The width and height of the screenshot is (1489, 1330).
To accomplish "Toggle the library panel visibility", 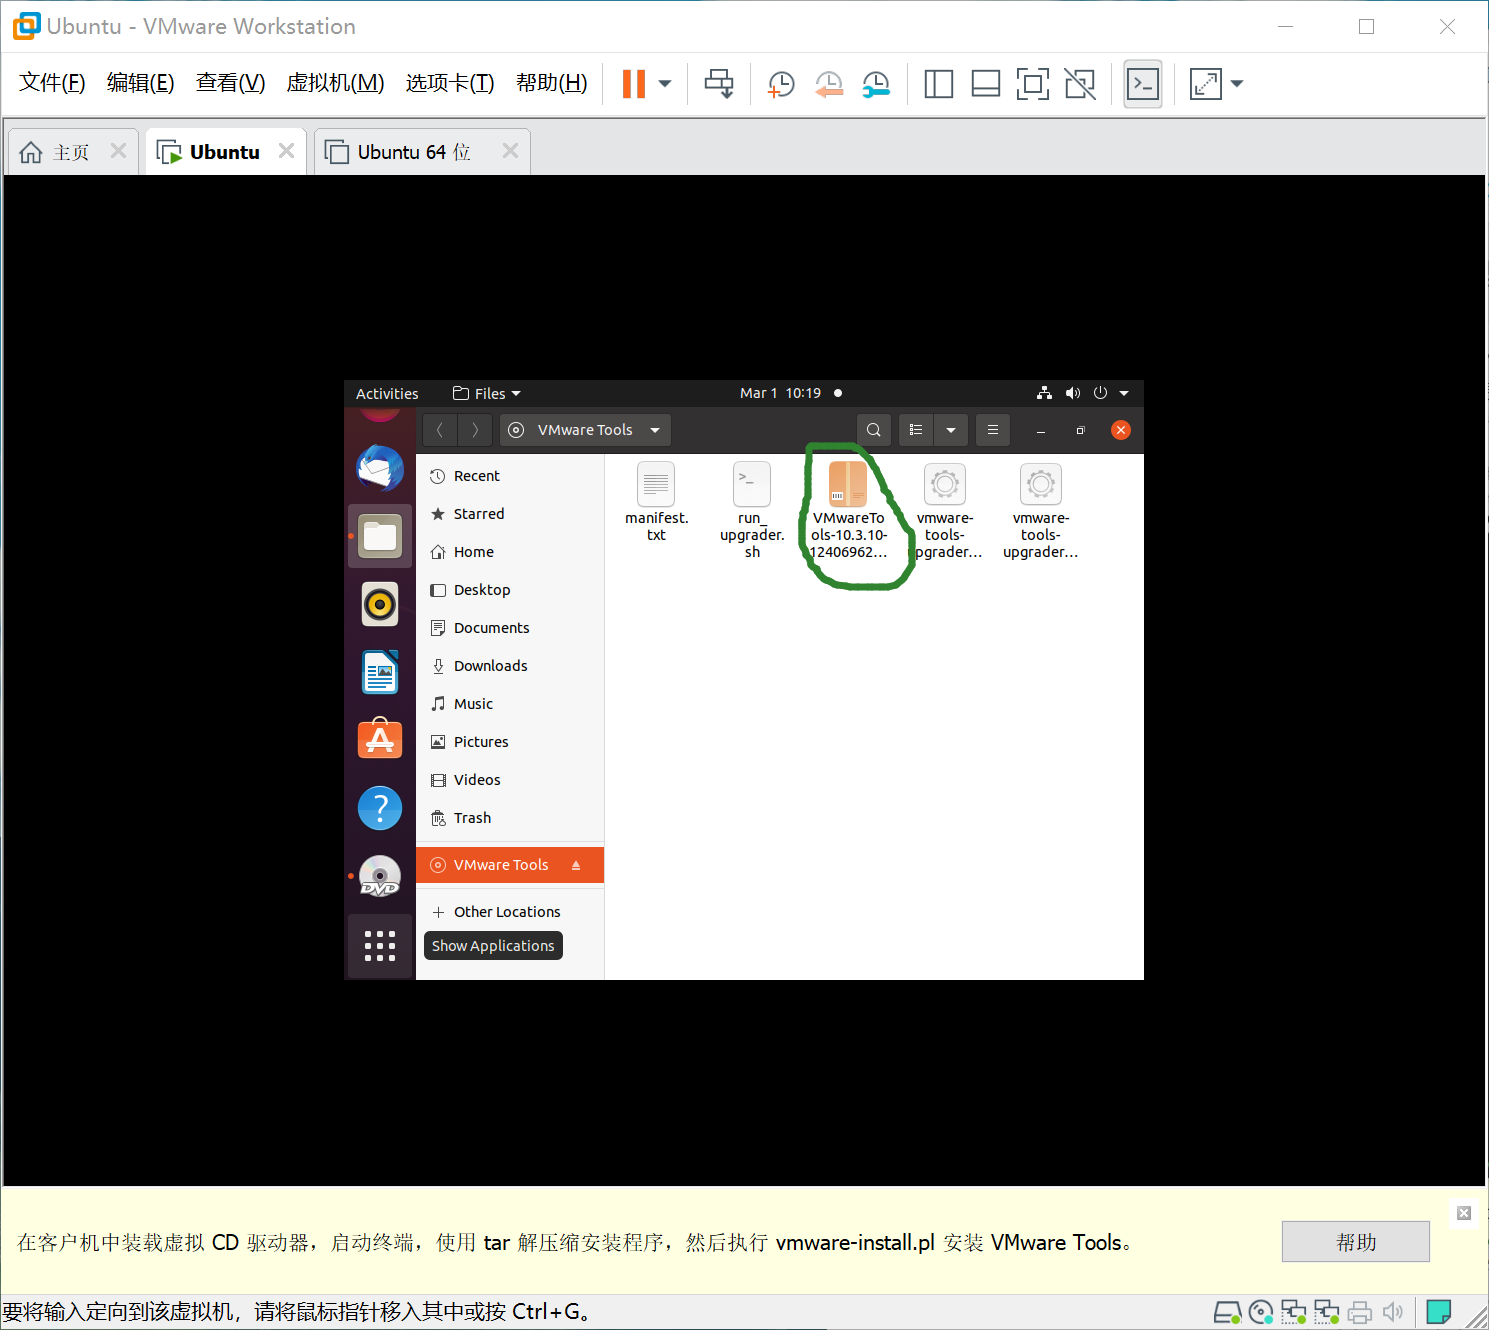I will point(938,83).
